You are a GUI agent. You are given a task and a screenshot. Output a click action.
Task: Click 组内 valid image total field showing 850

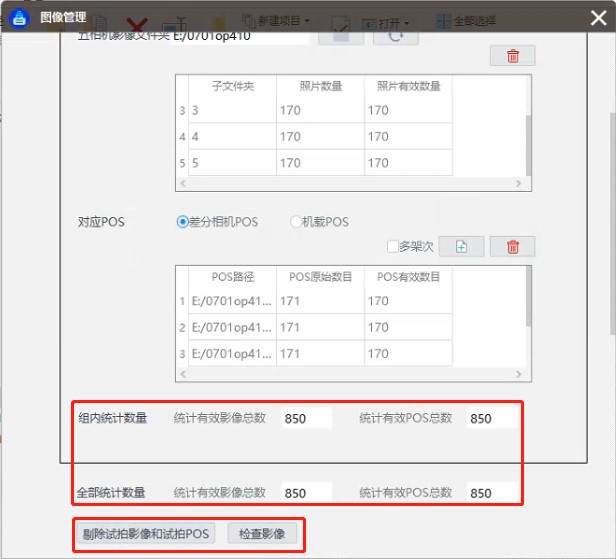[306, 418]
